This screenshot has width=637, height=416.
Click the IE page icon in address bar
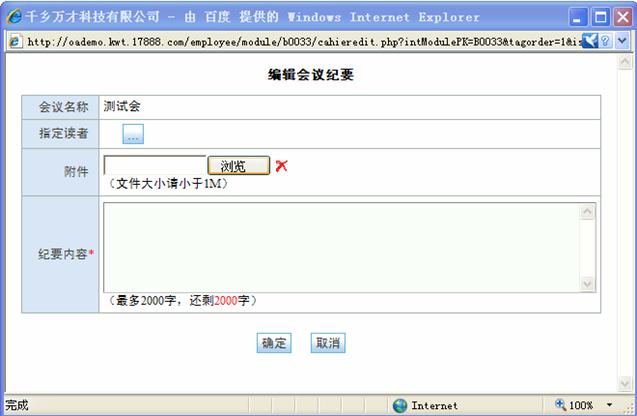pyautogui.click(x=15, y=41)
